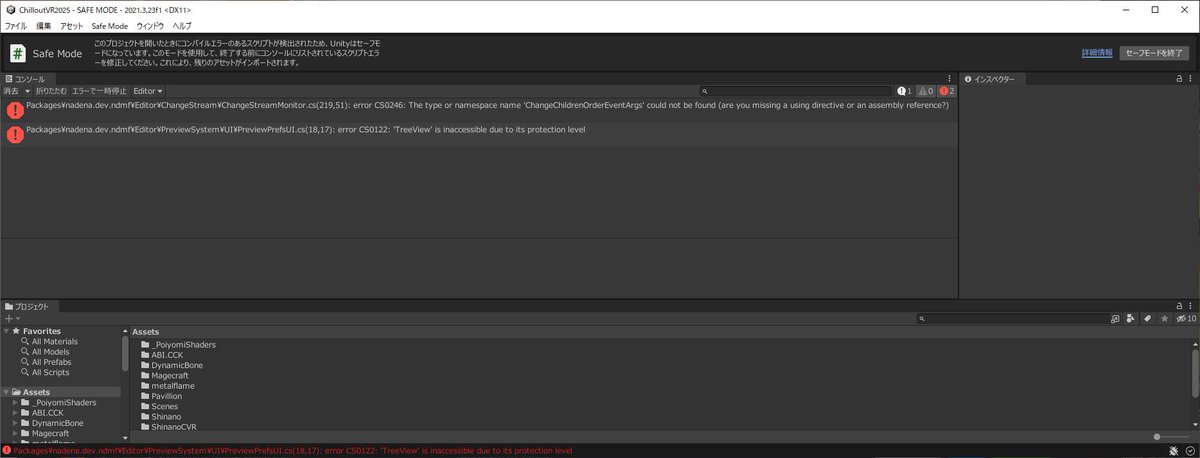Click the Console search field
The width and height of the screenshot is (1200, 458).
(x=795, y=91)
